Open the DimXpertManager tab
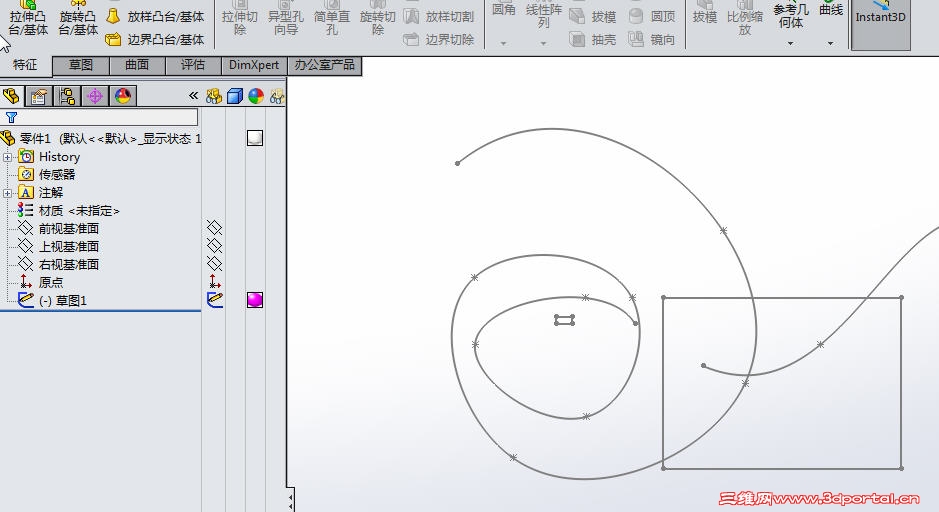 click(x=95, y=96)
